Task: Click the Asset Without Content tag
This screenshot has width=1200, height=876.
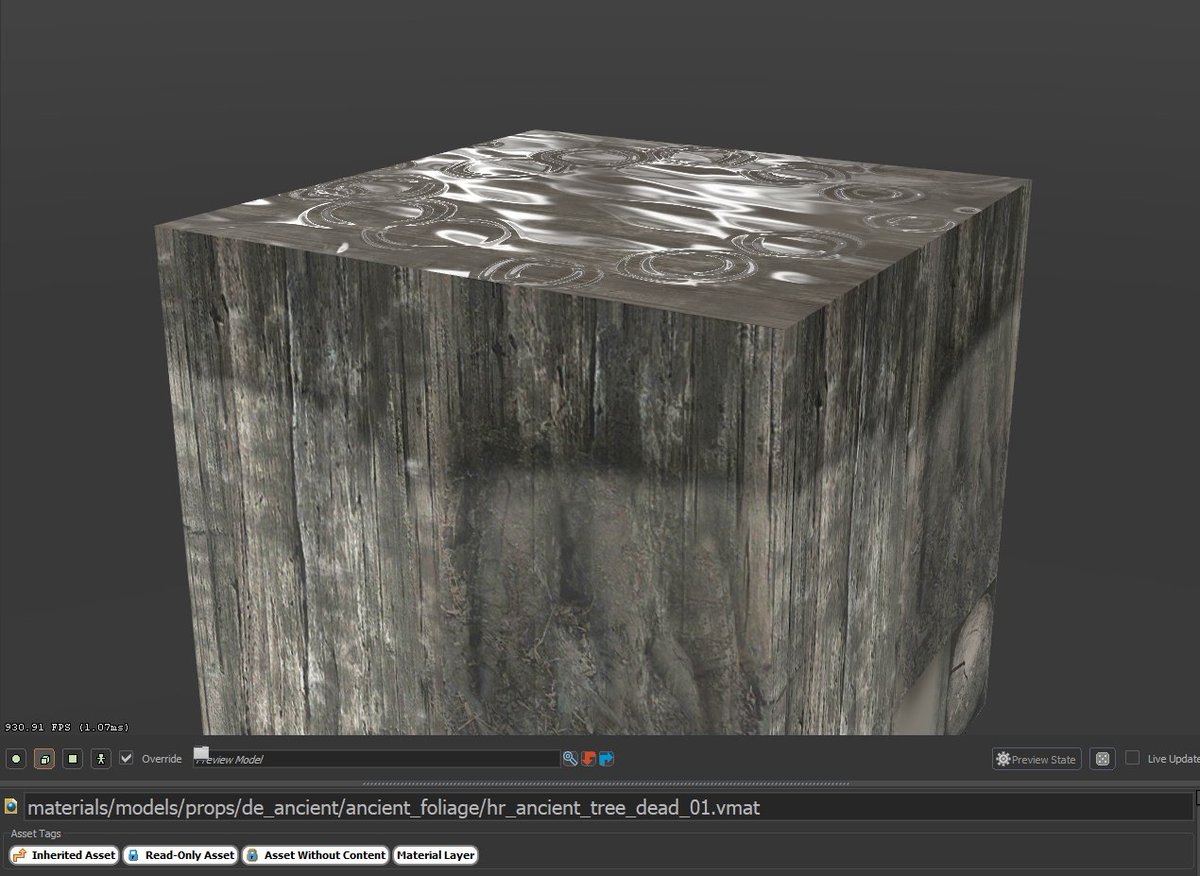Action: (x=316, y=855)
